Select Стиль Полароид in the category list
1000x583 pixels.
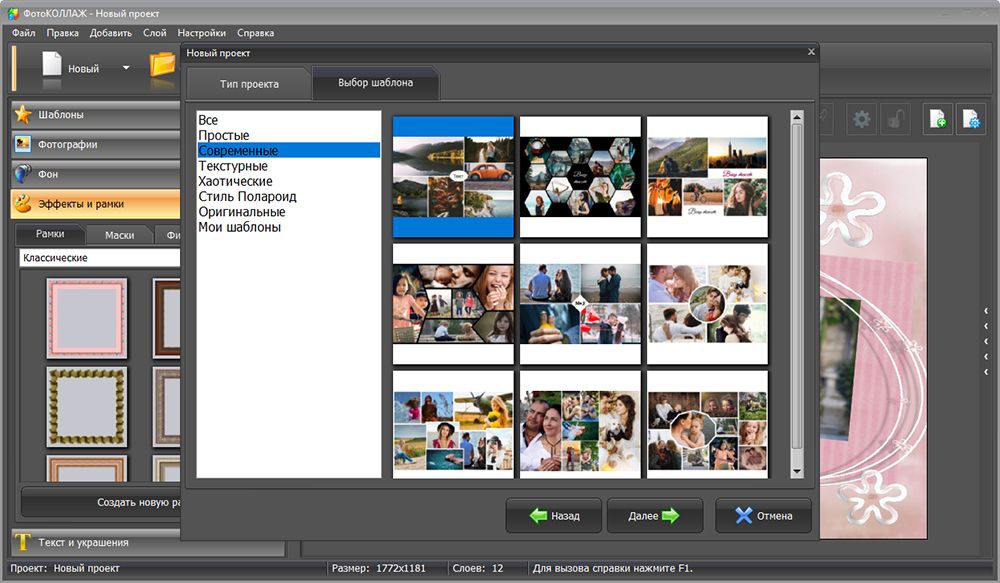pos(247,197)
